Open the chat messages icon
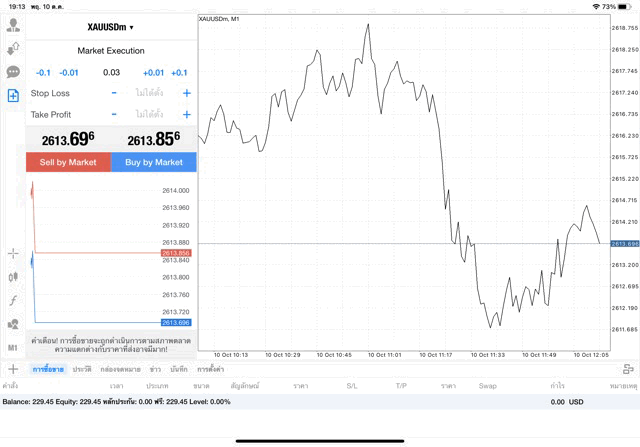Screen dimensions: 640x447 coord(13,72)
